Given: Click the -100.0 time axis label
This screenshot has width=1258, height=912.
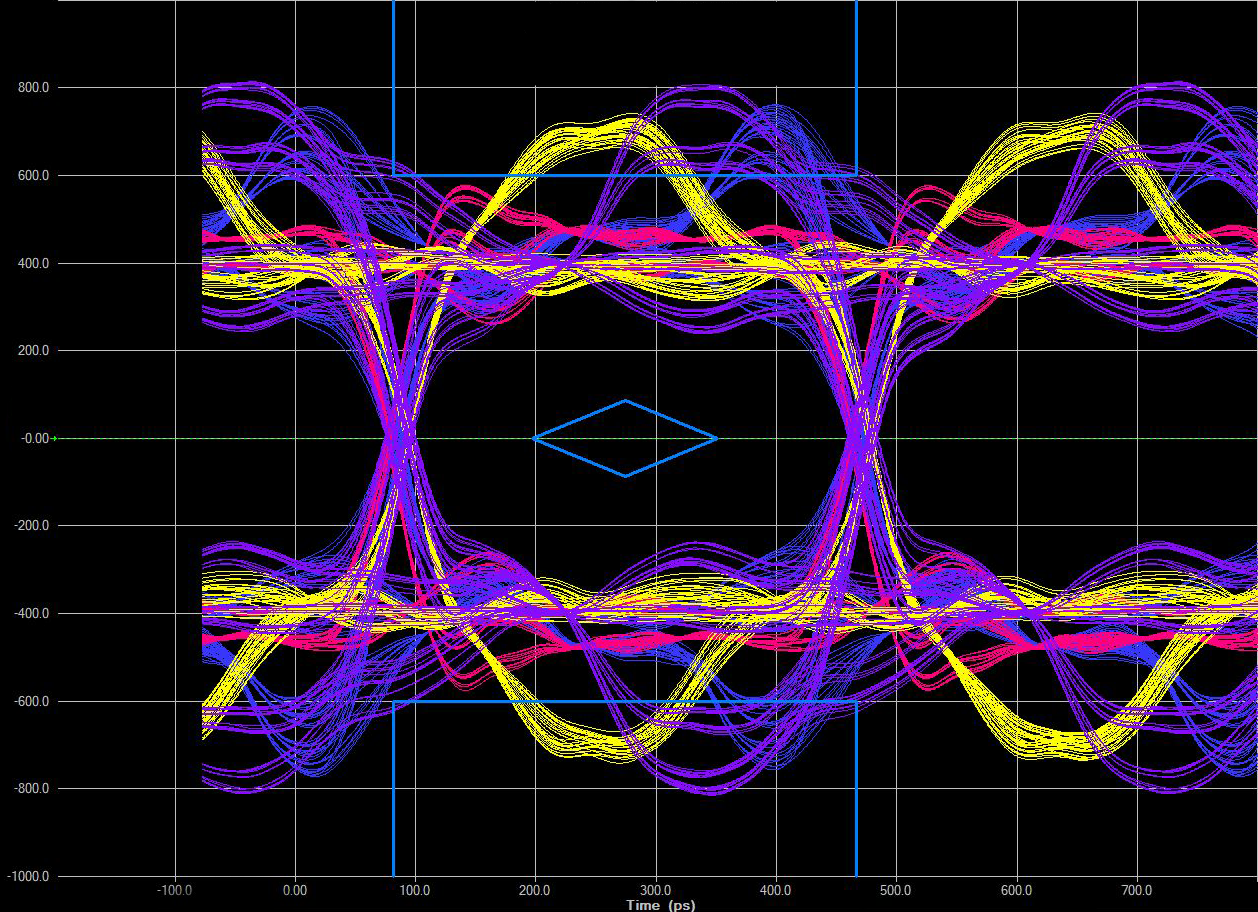Looking at the screenshot, I should pos(175,889).
